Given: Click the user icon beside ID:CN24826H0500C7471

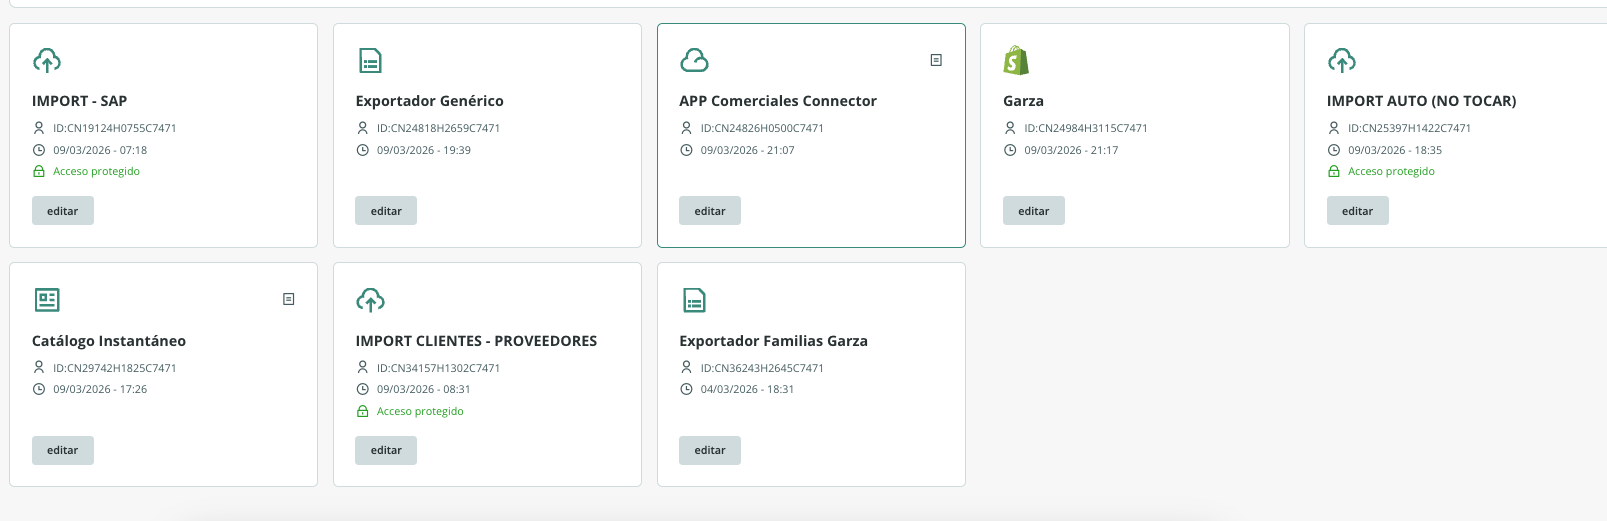Looking at the screenshot, I should coord(686,128).
